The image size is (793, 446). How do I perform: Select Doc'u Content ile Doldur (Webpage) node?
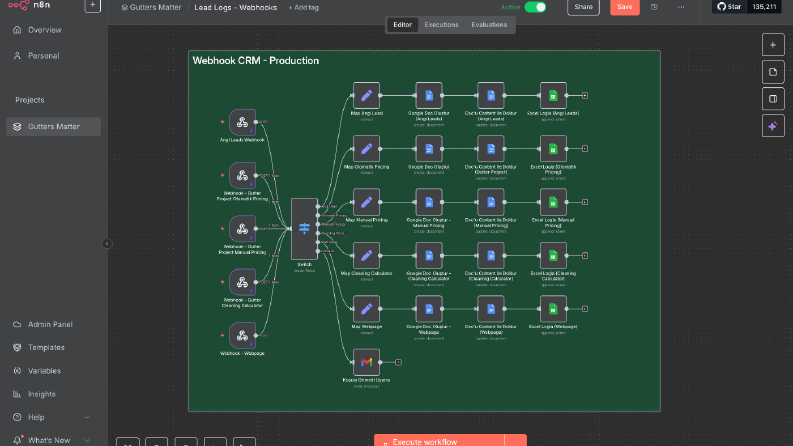coord(491,309)
